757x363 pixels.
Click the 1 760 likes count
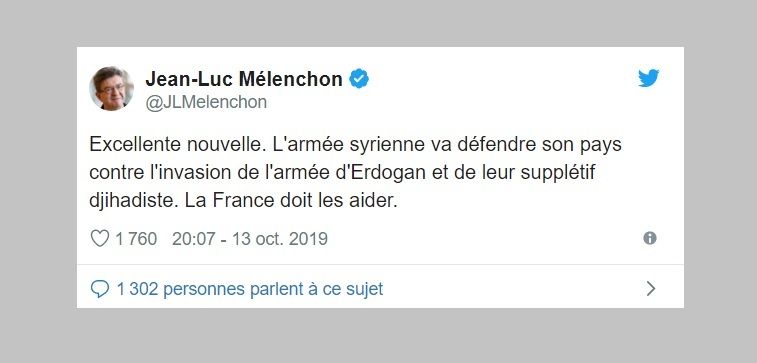tap(136, 238)
